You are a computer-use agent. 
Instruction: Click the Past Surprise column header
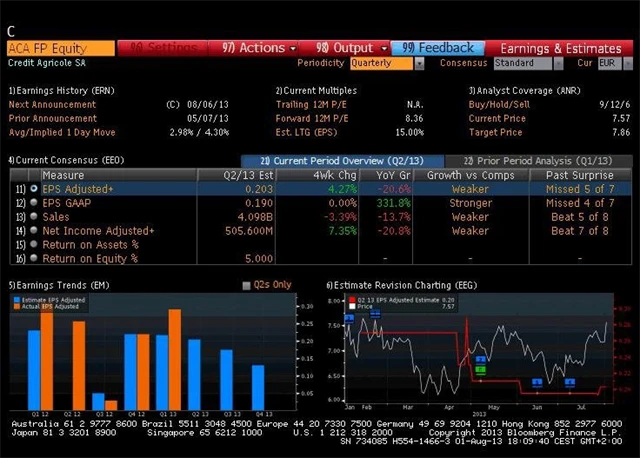580,175
